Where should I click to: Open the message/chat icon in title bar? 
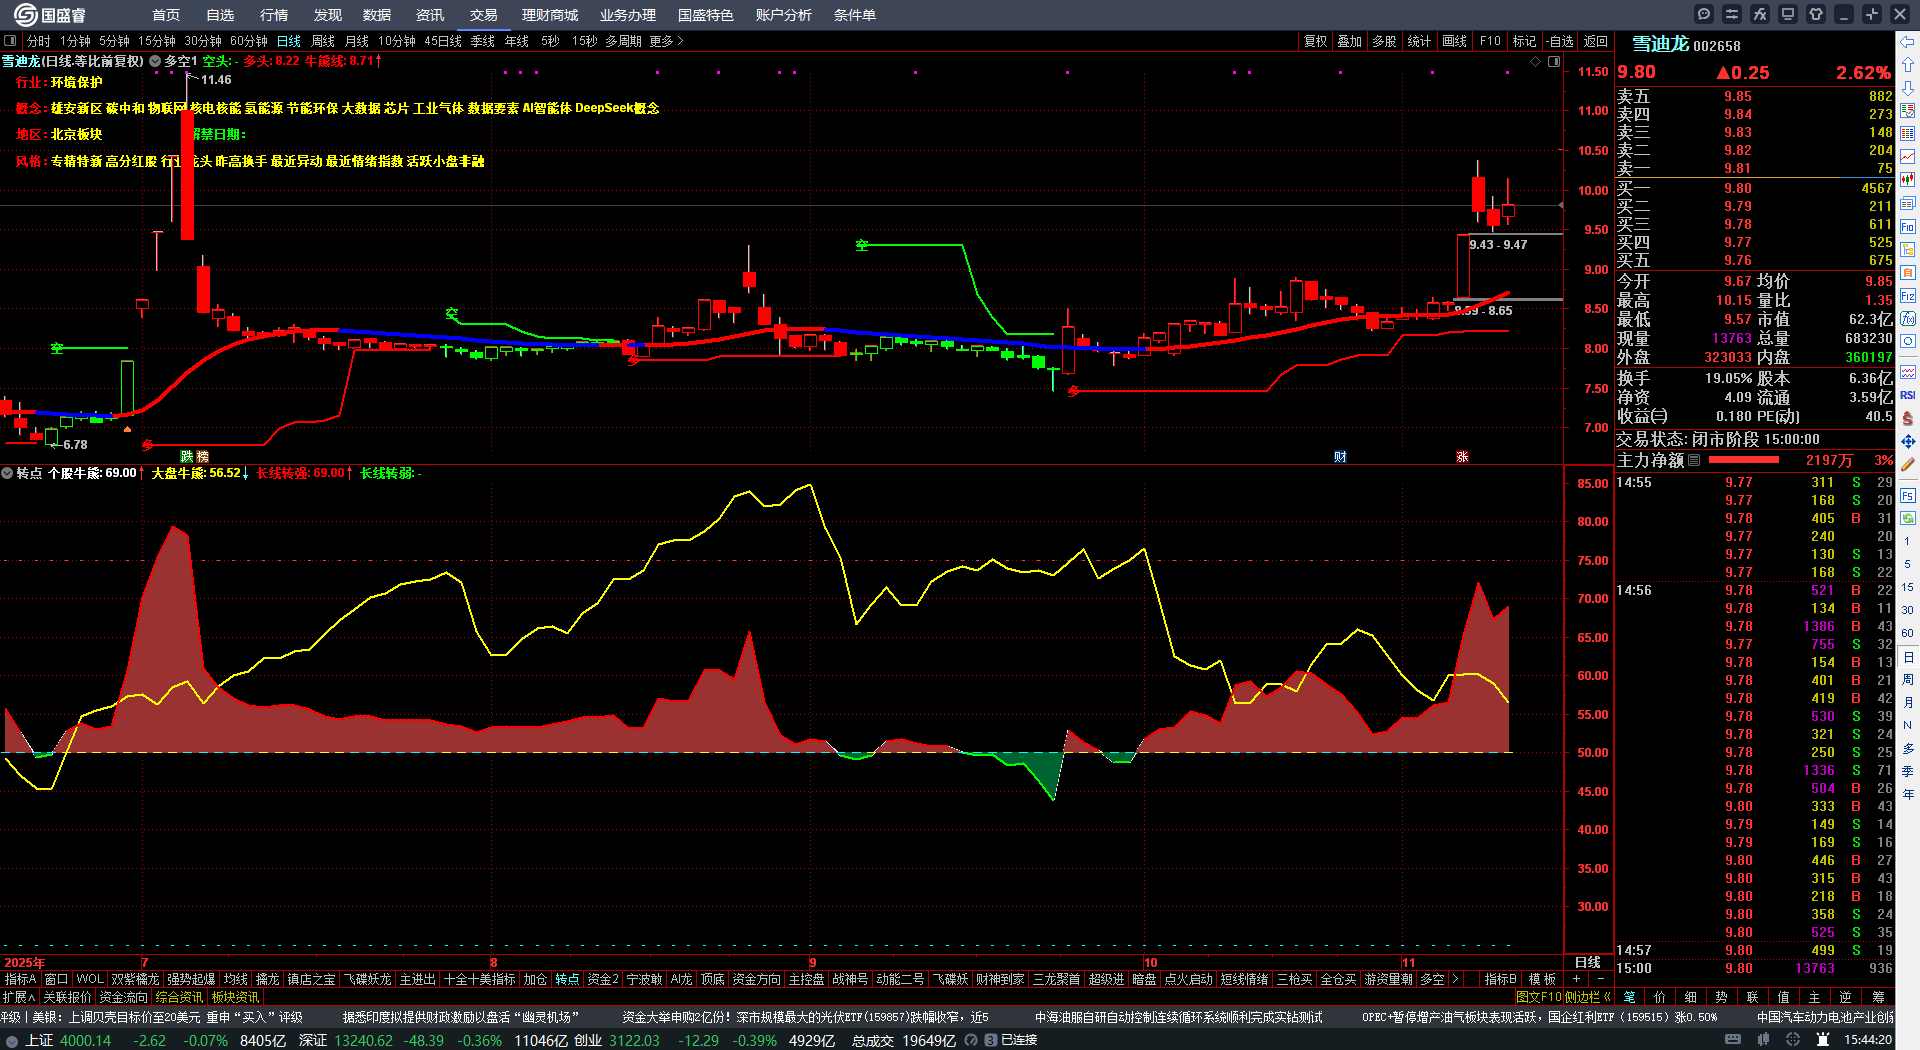coord(1704,14)
